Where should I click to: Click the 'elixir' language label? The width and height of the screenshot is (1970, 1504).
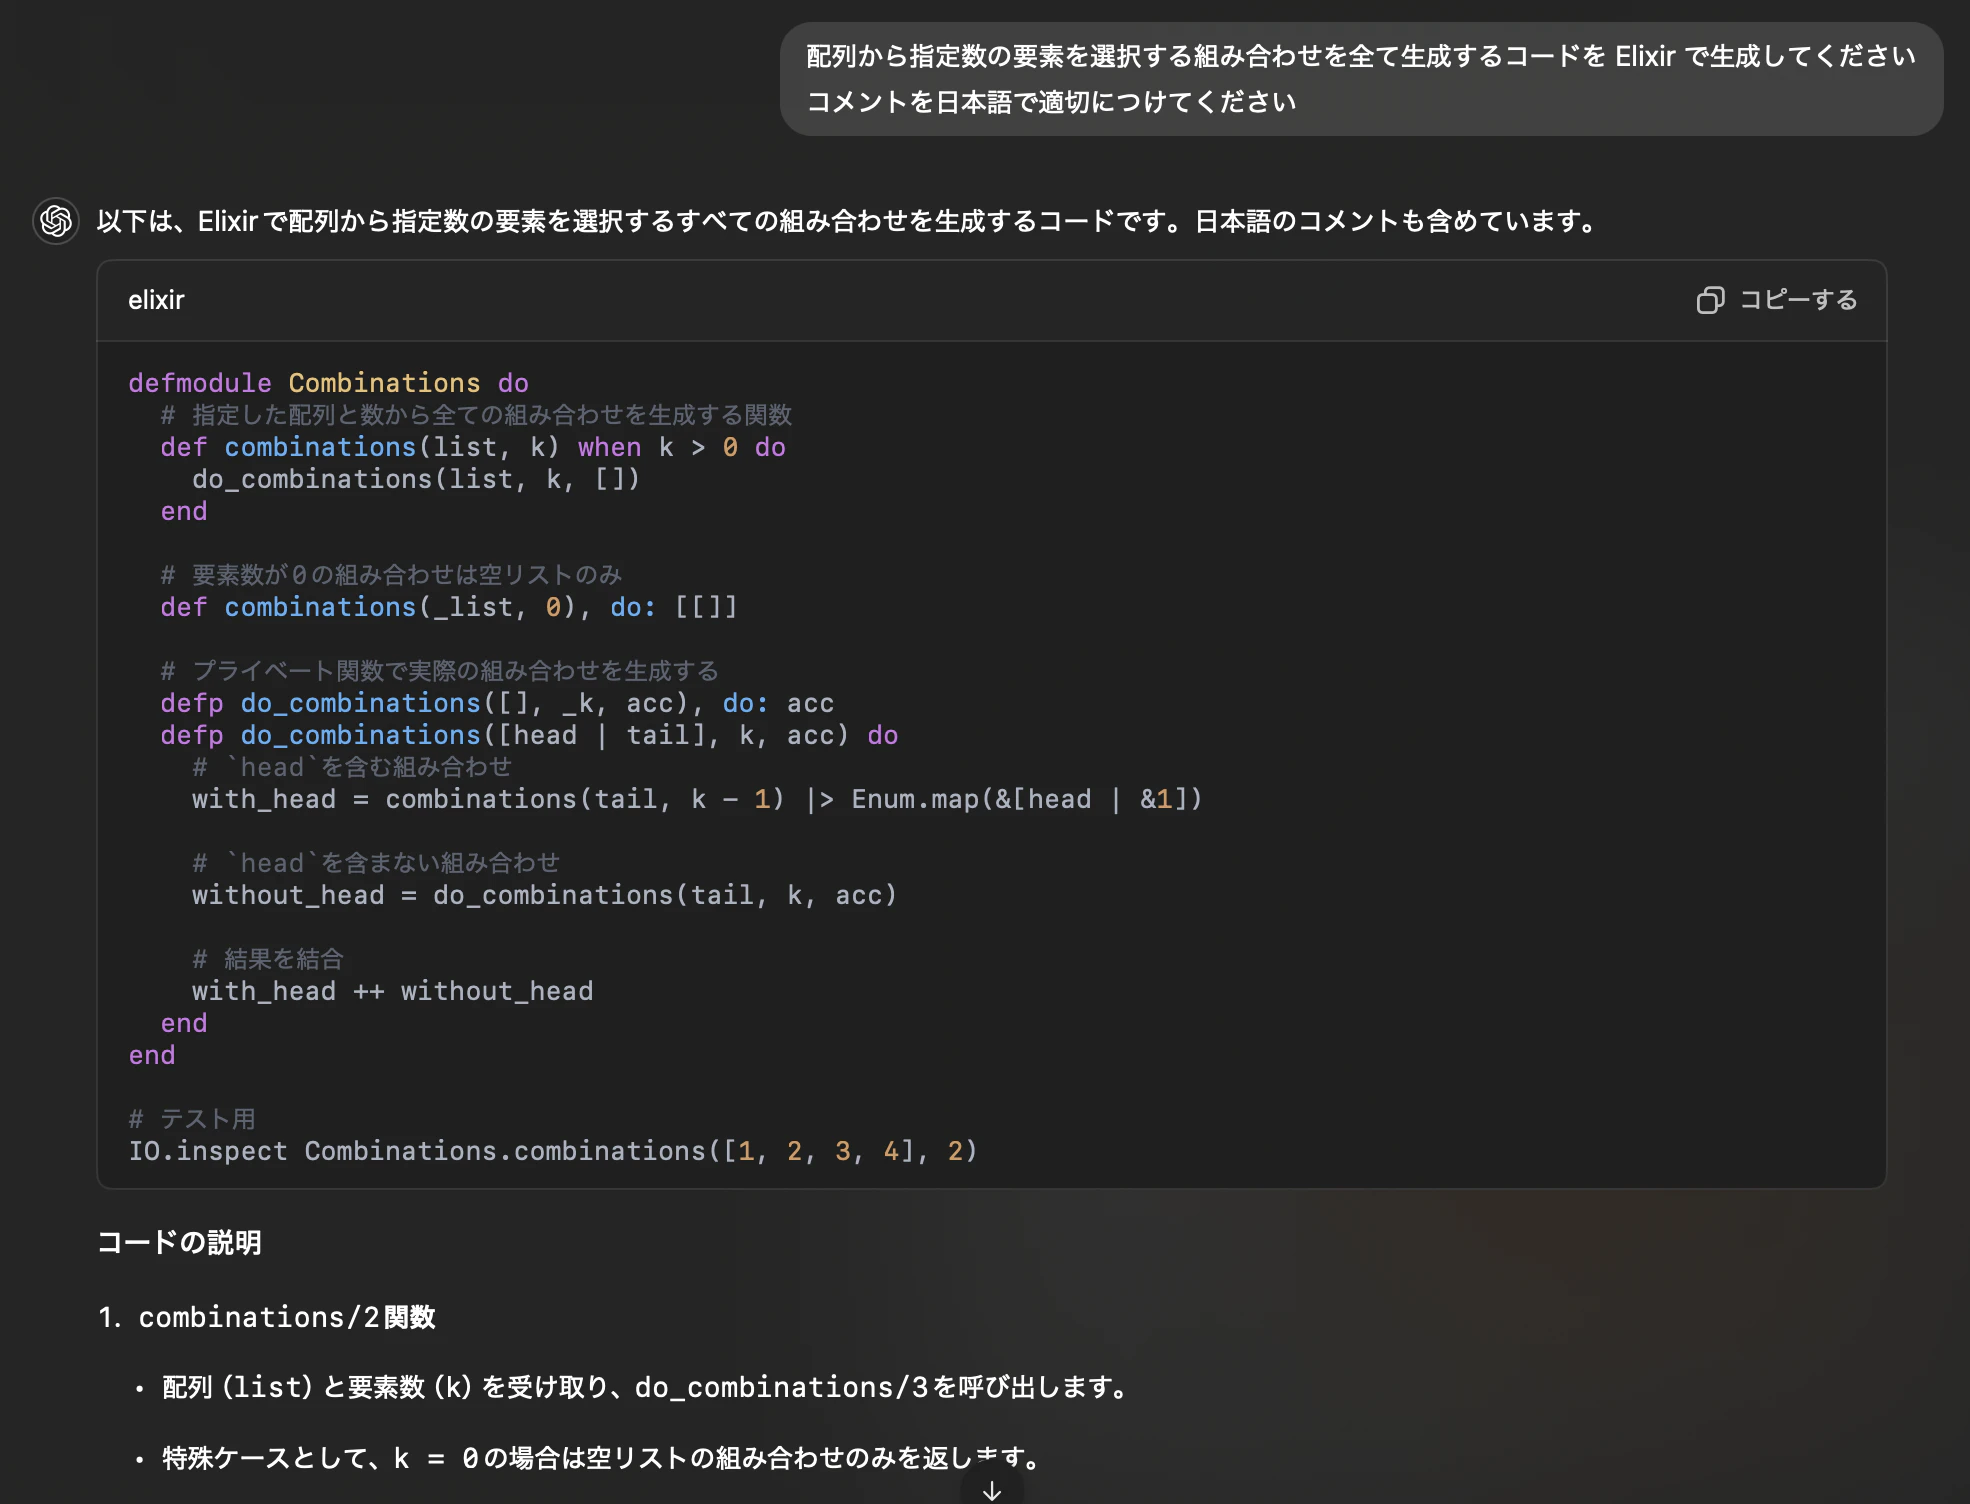(156, 300)
